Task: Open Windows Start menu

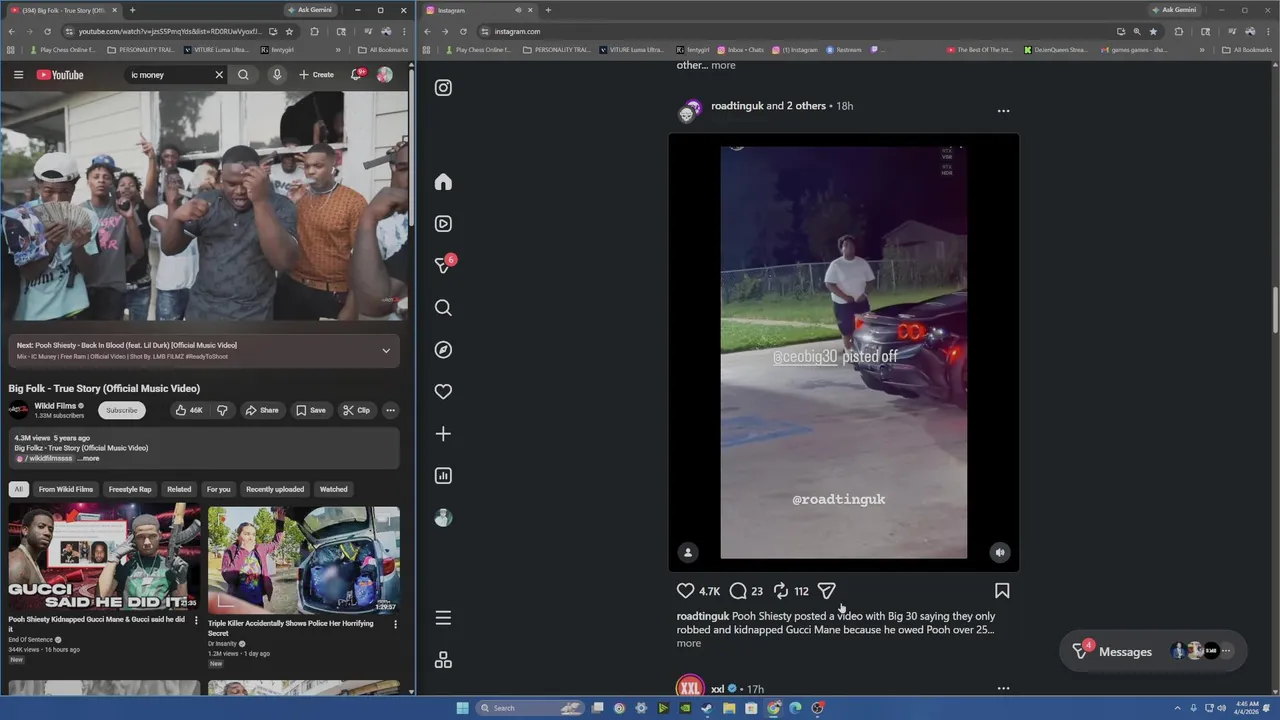Action: pos(462,708)
